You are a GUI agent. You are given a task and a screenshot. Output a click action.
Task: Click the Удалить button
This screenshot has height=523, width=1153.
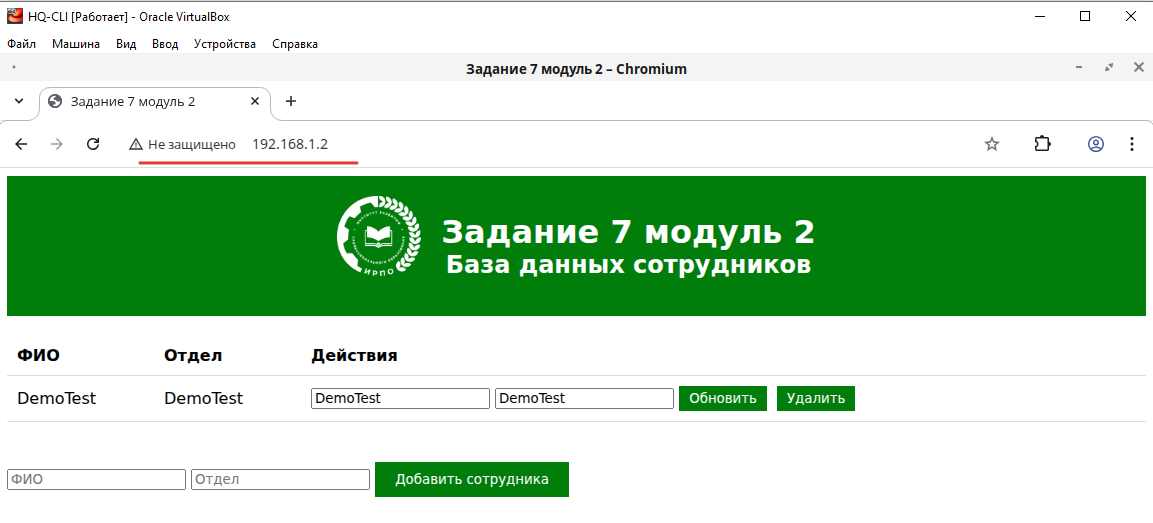(x=815, y=398)
